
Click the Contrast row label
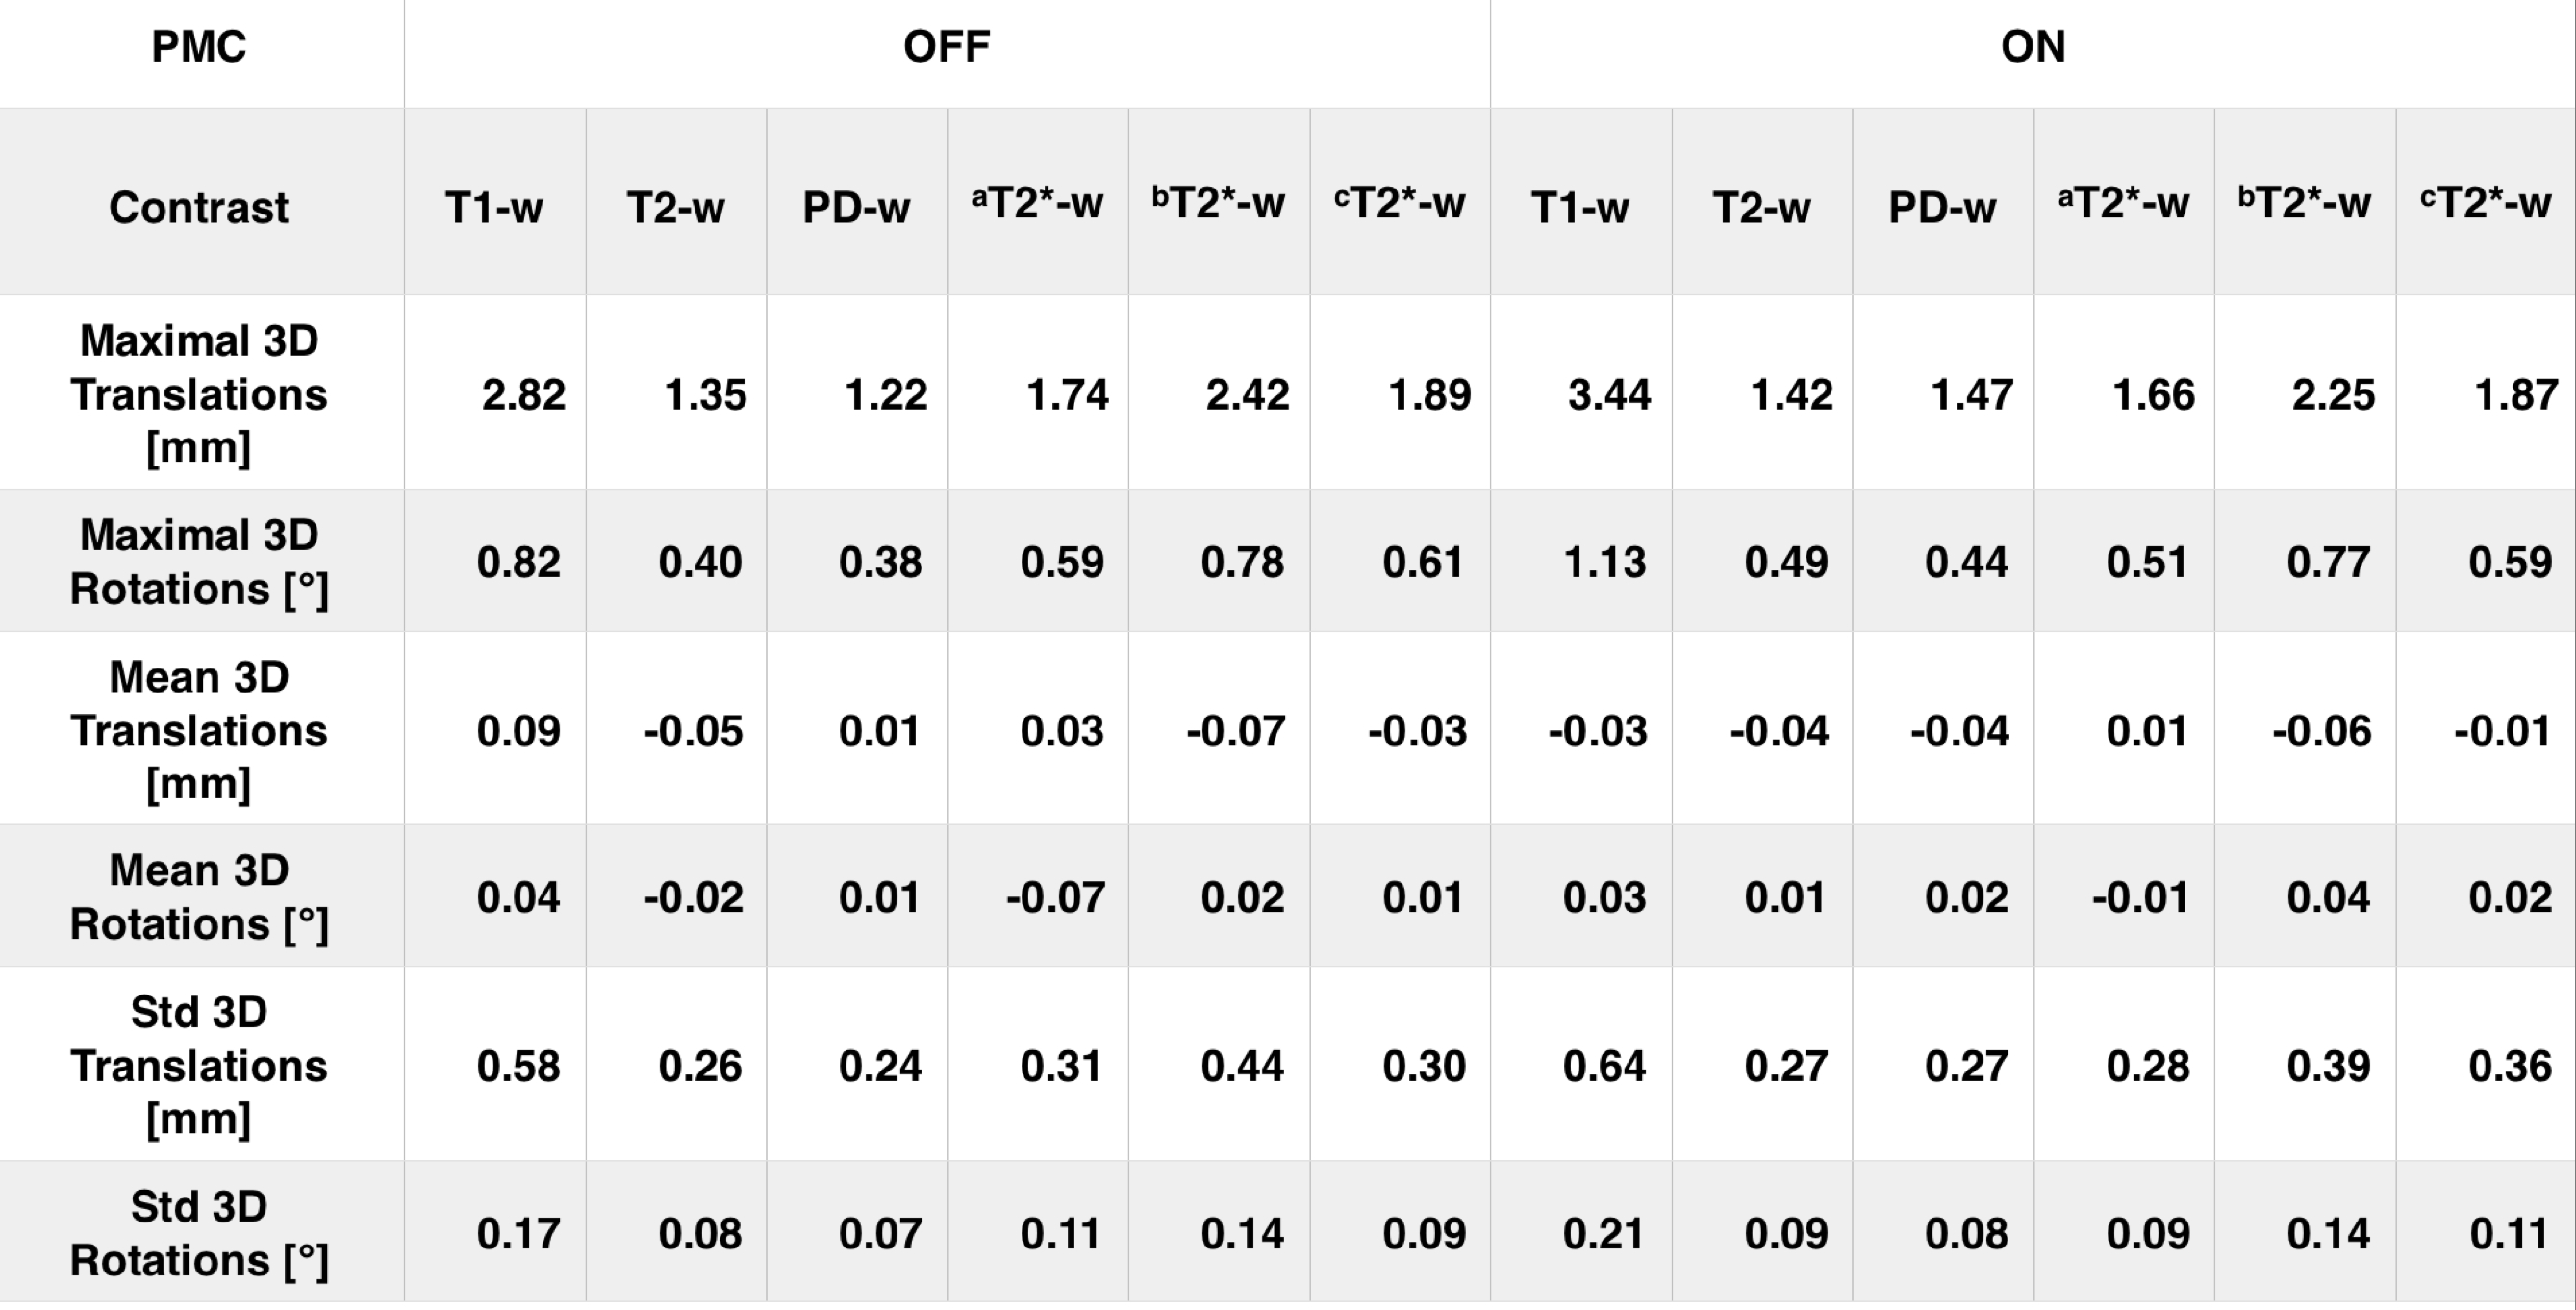(199, 208)
